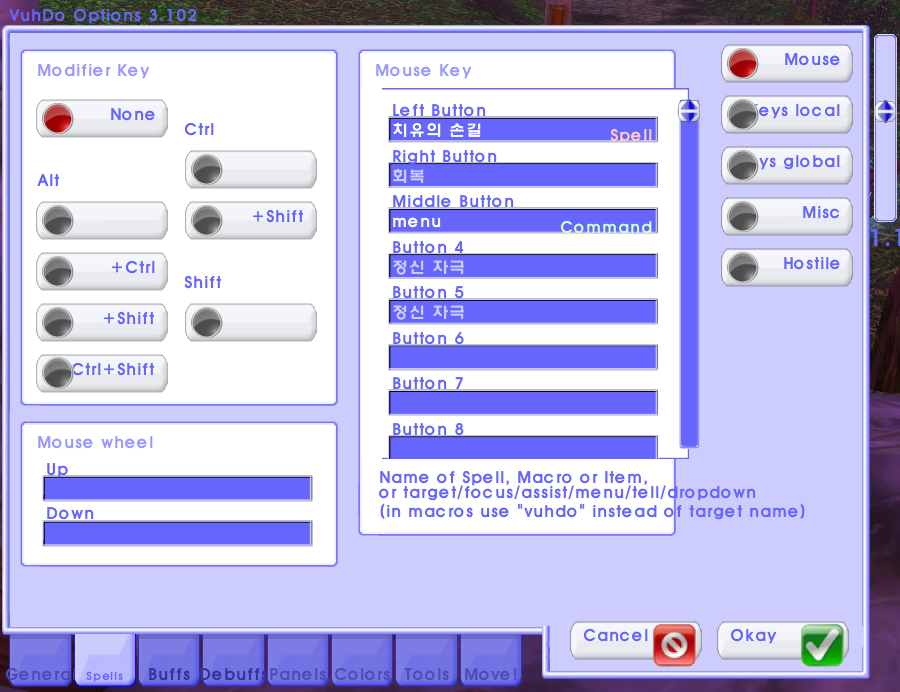This screenshot has height=692, width=900.
Task: Select the Ctrl modifier radio button
Action: pyautogui.click(x=251, y=169)
